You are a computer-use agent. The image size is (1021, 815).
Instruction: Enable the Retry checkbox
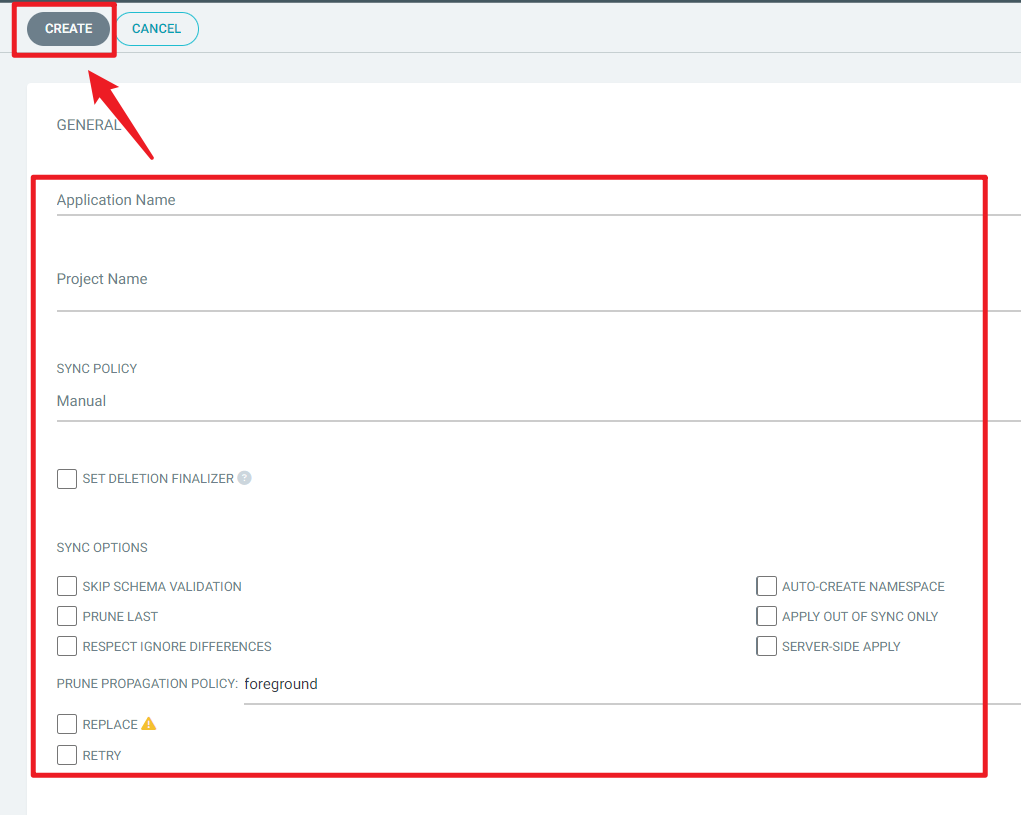[66, 754]
